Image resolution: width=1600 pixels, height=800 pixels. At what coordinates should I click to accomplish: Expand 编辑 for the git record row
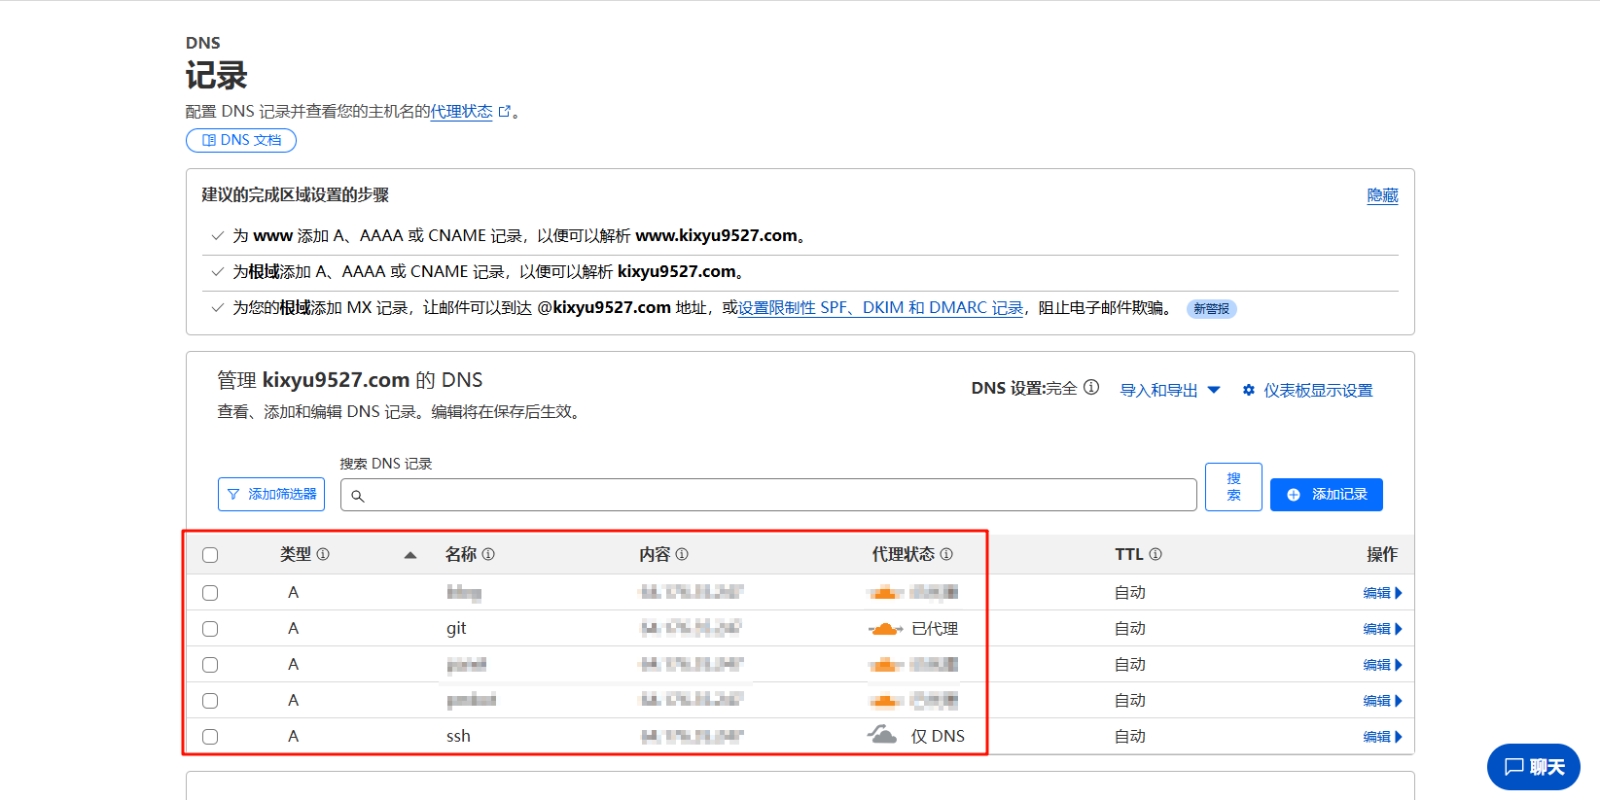1382,629
